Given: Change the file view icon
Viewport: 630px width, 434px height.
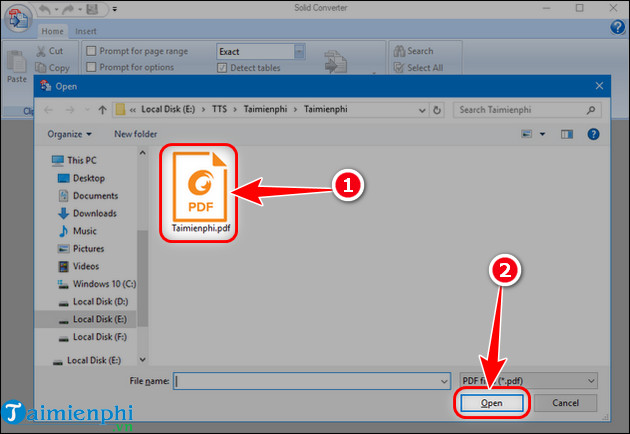Looking at the screenshot, I should (x=526, y=134).
